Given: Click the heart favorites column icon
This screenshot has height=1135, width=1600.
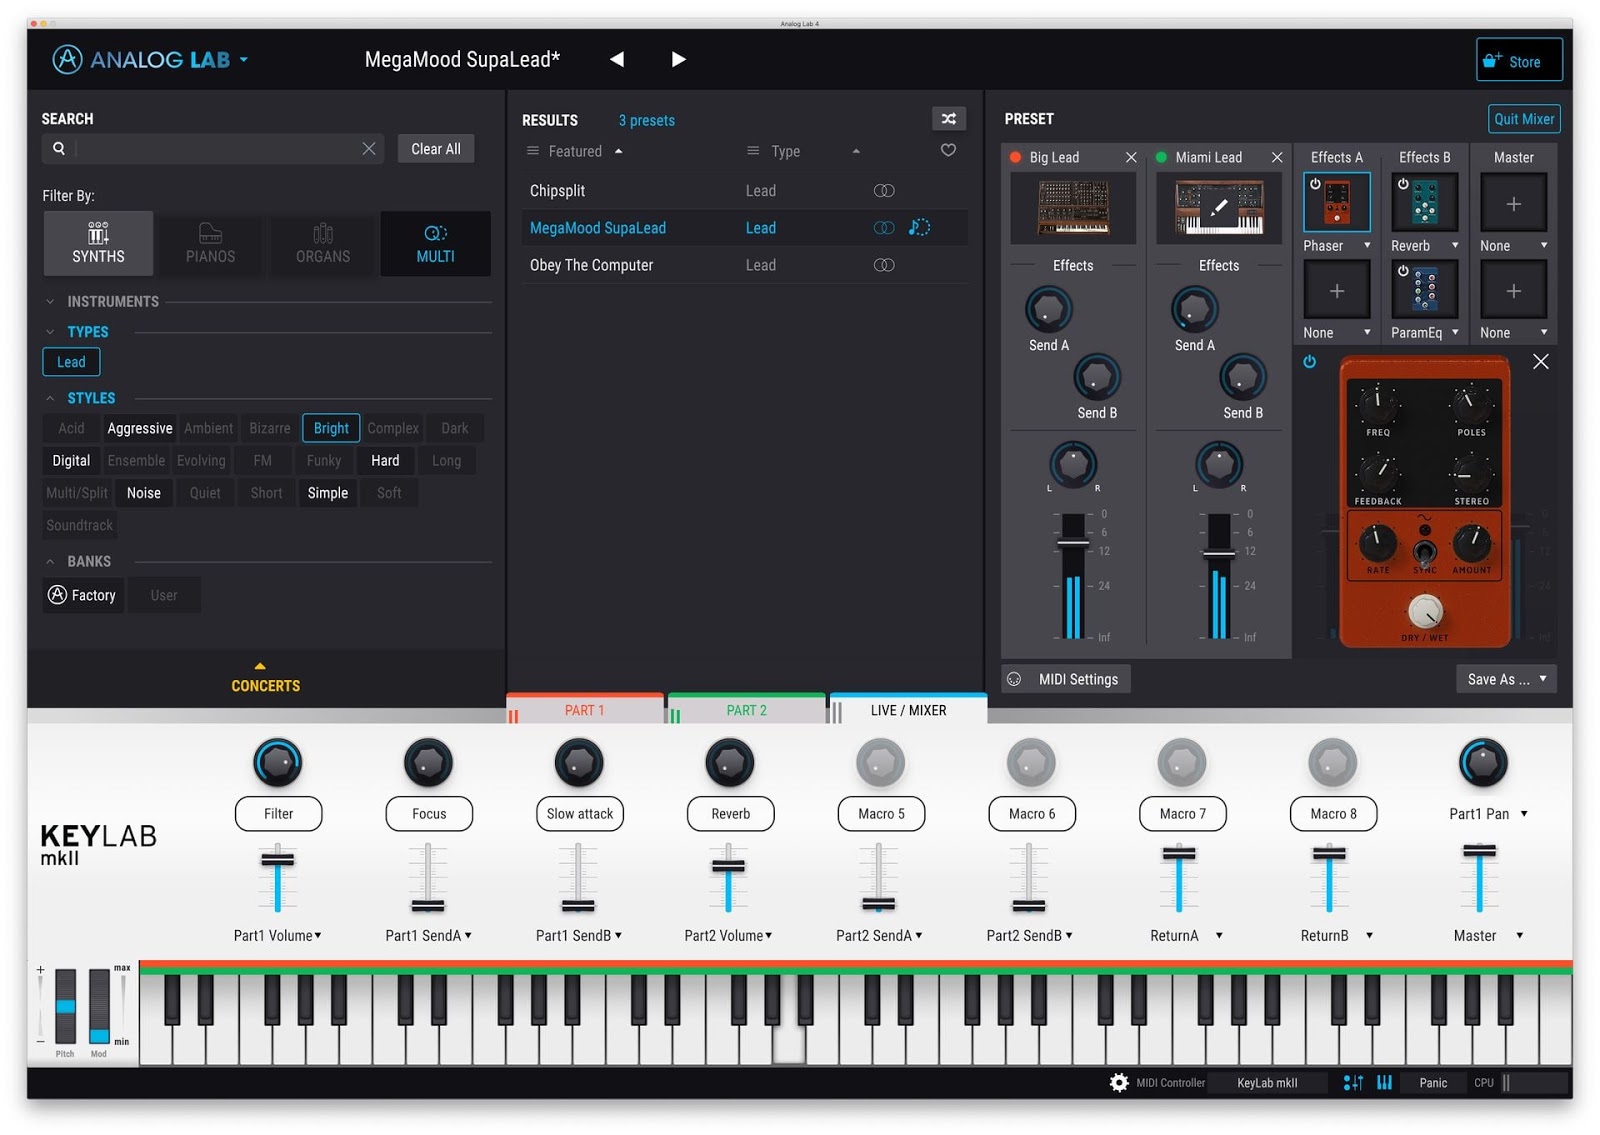Looking at the screenshot, I should [948, 151].
